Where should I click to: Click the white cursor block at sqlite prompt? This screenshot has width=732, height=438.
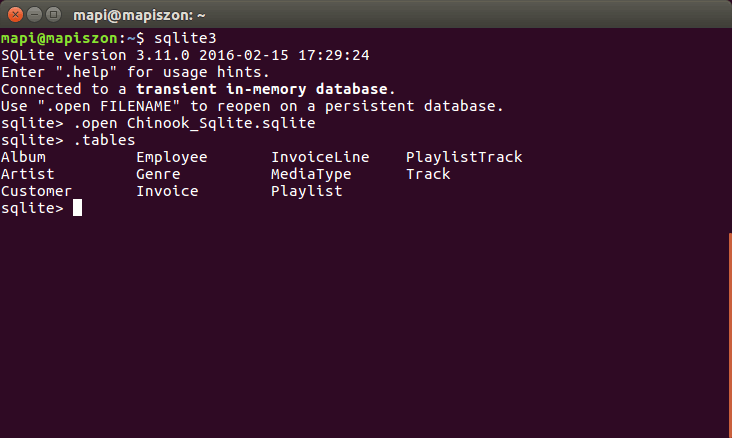coord(77,208)
